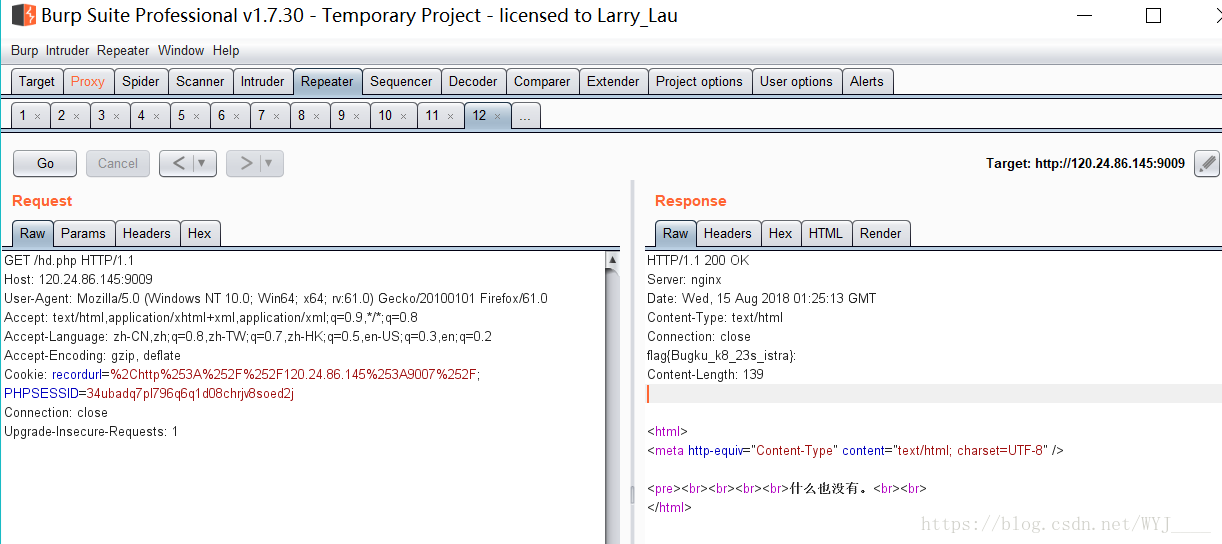Screen dimensions: 1222x544
Task: Close Repeater tab 3 with x
Action: tap(116, 116)
